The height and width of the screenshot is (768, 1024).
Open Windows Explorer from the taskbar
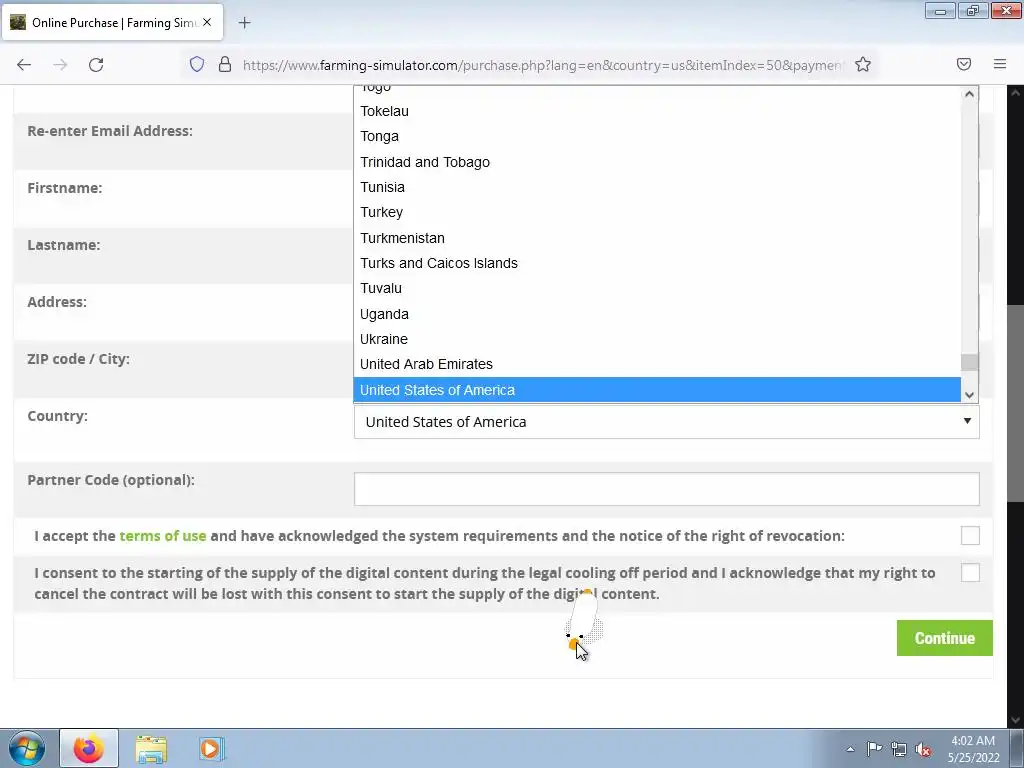pyautogui.click(x=151, y=748)
